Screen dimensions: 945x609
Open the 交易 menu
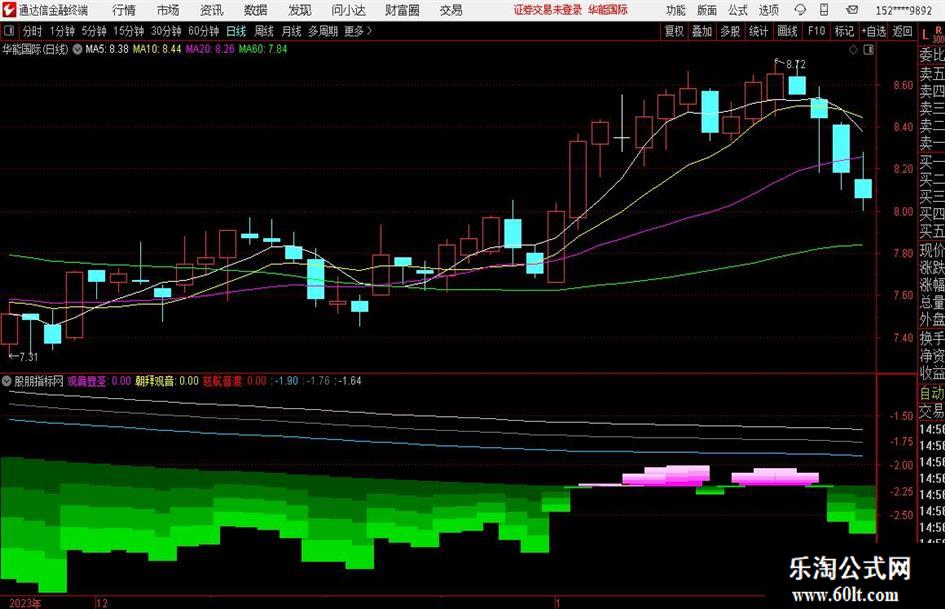[x=451, y=10]
